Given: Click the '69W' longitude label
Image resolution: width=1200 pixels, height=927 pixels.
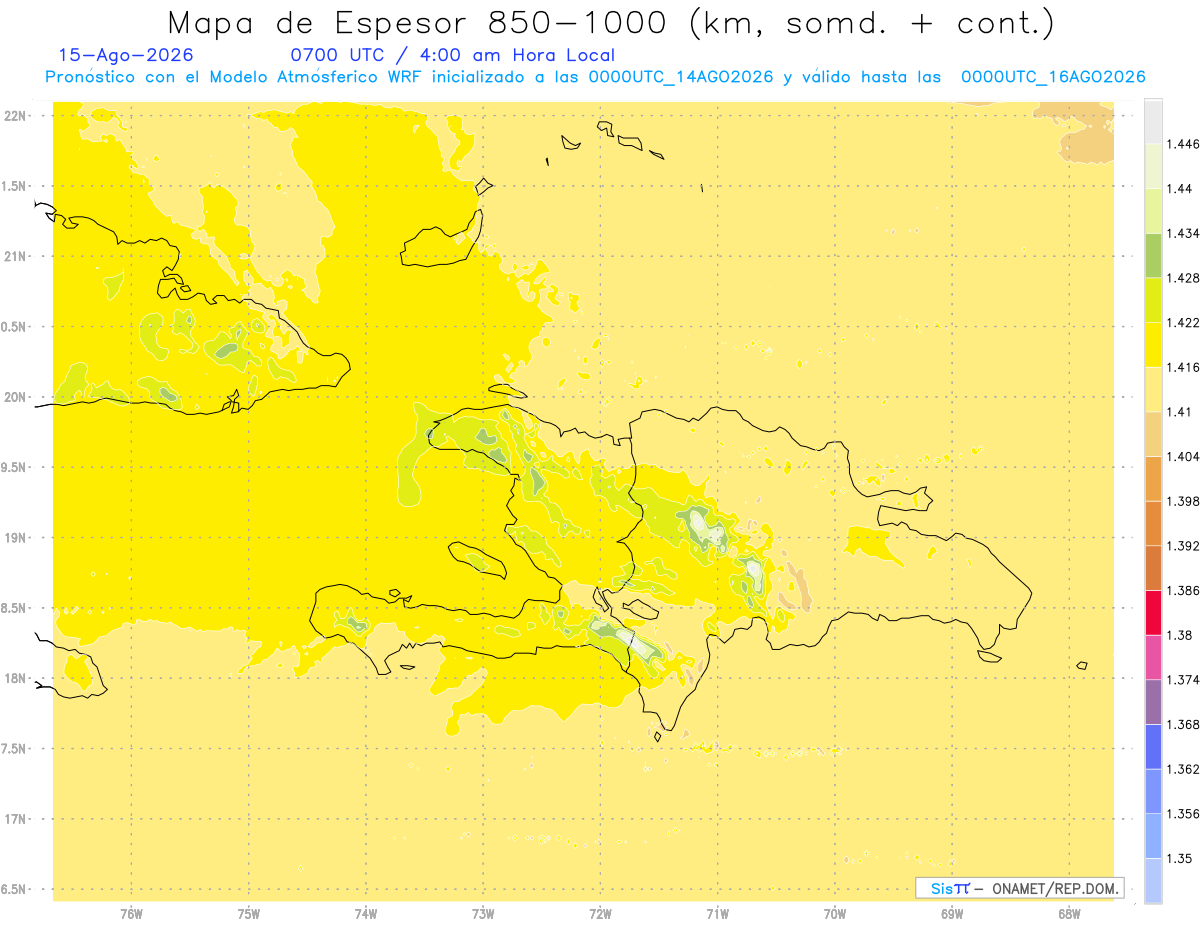Looking at the screenshot, I should (x=952, y=913).
